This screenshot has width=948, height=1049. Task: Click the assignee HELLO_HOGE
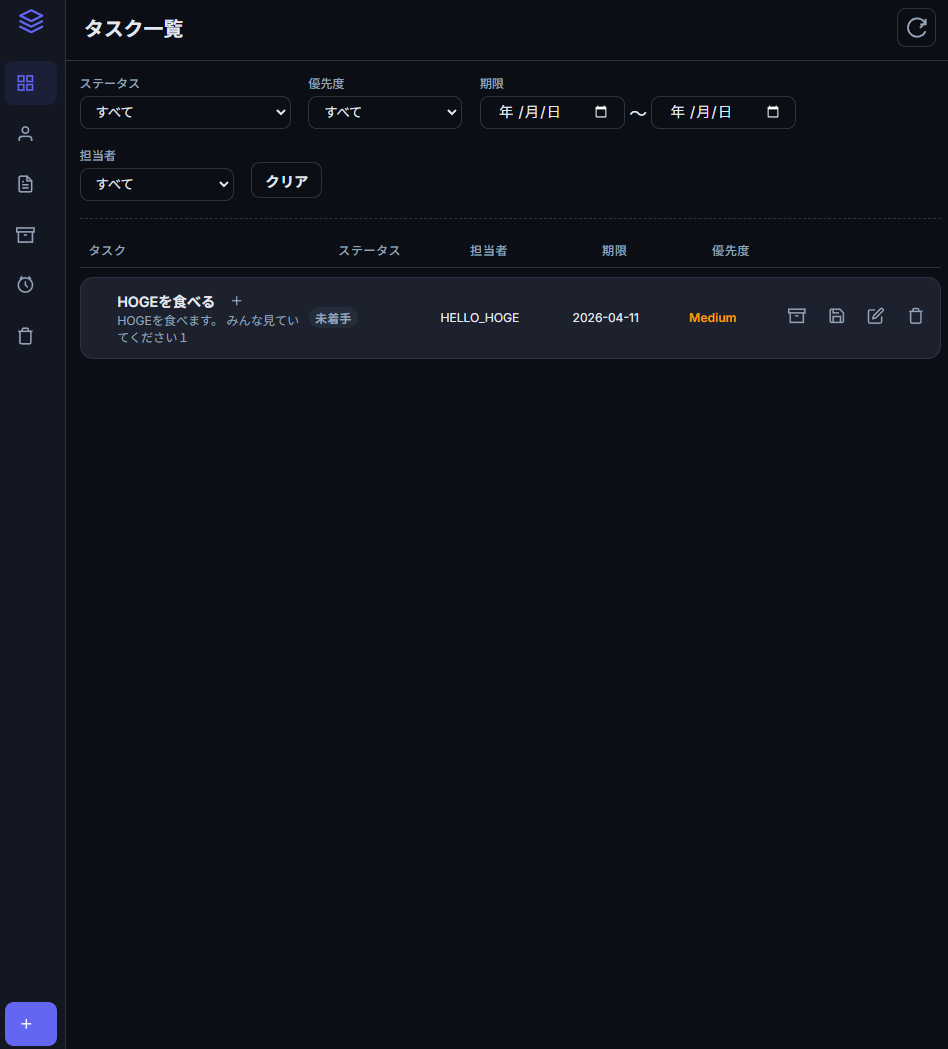point(480,318)
